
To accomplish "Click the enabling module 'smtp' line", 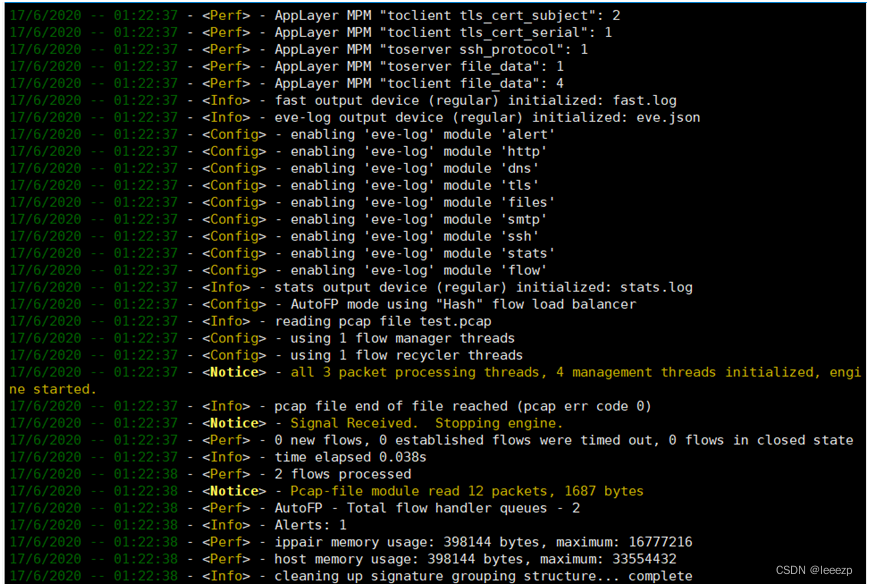I will click(278, 220).
